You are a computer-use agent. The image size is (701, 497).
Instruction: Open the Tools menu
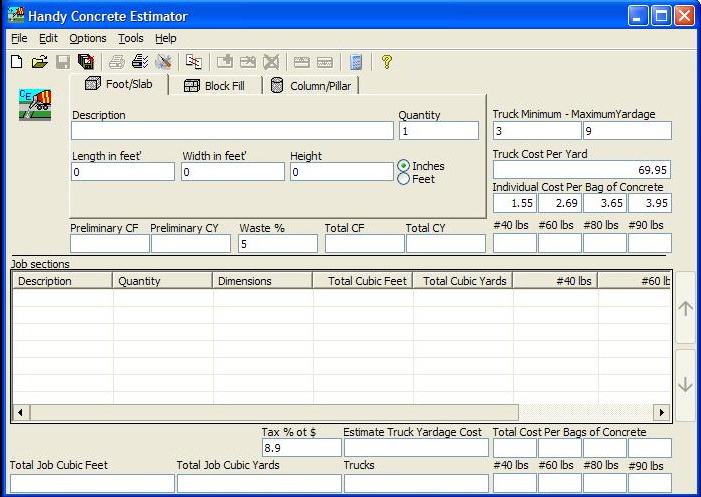pos(130,38)
